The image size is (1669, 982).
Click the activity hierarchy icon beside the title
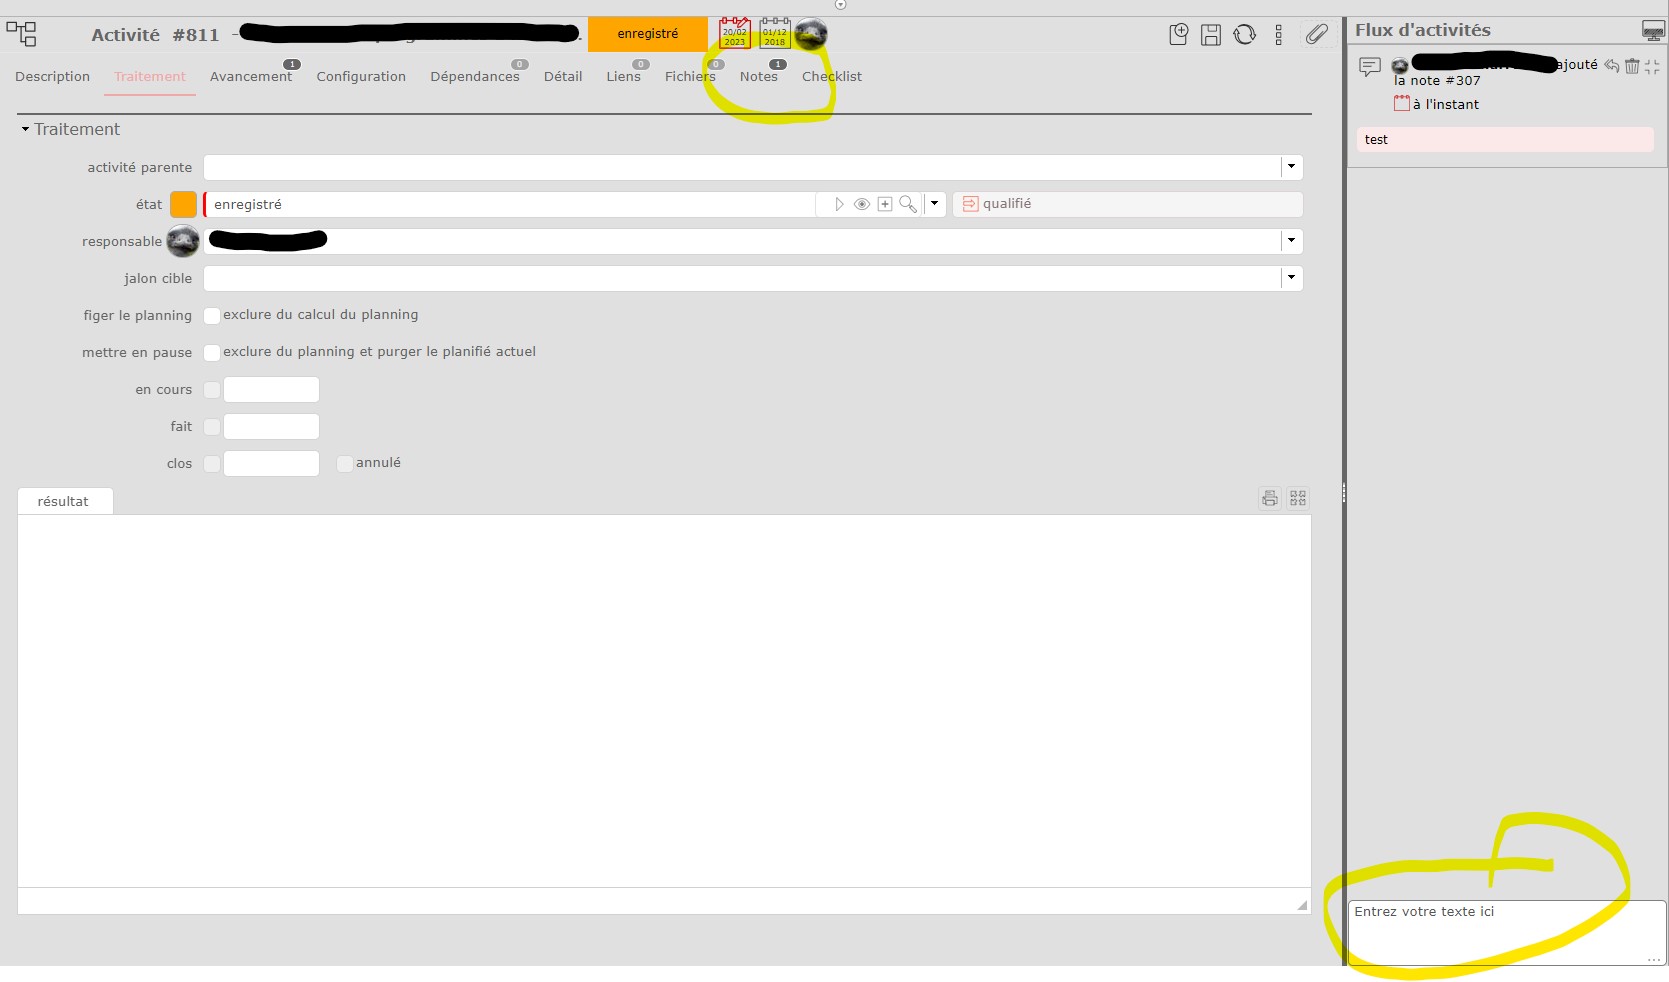point(21,34)
